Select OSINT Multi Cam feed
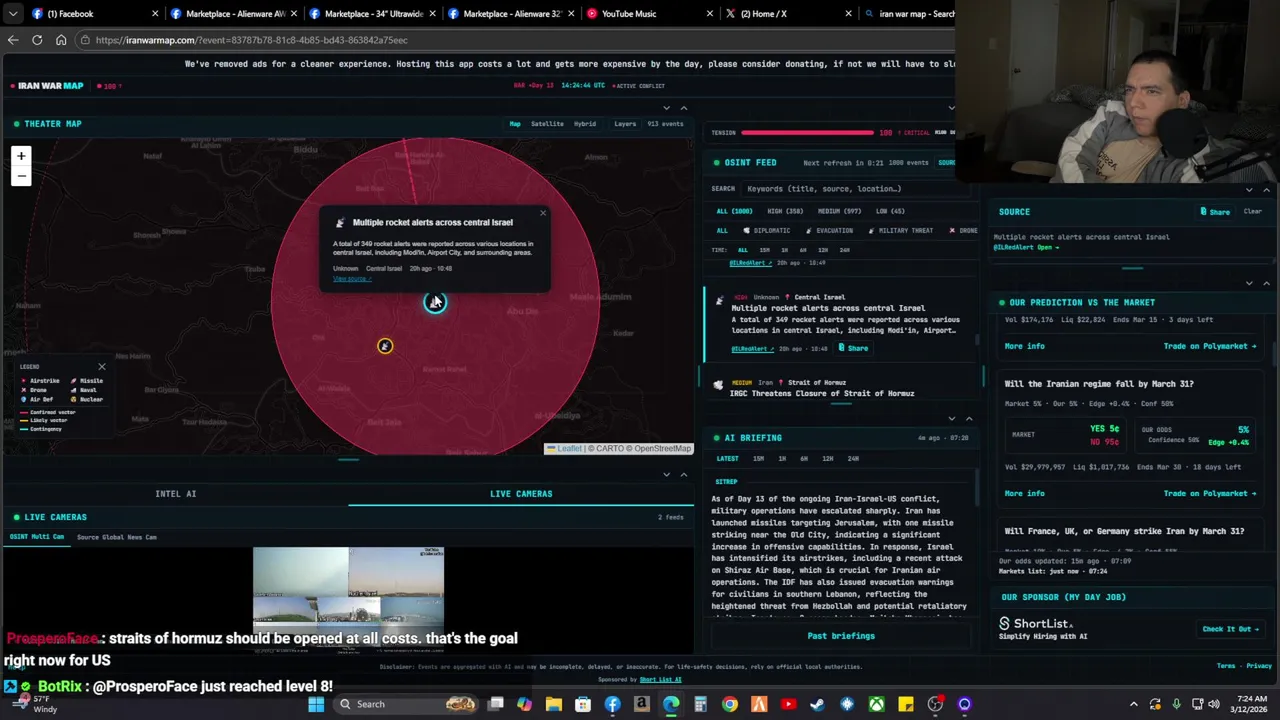The image size is (1280, 720). 37,537
